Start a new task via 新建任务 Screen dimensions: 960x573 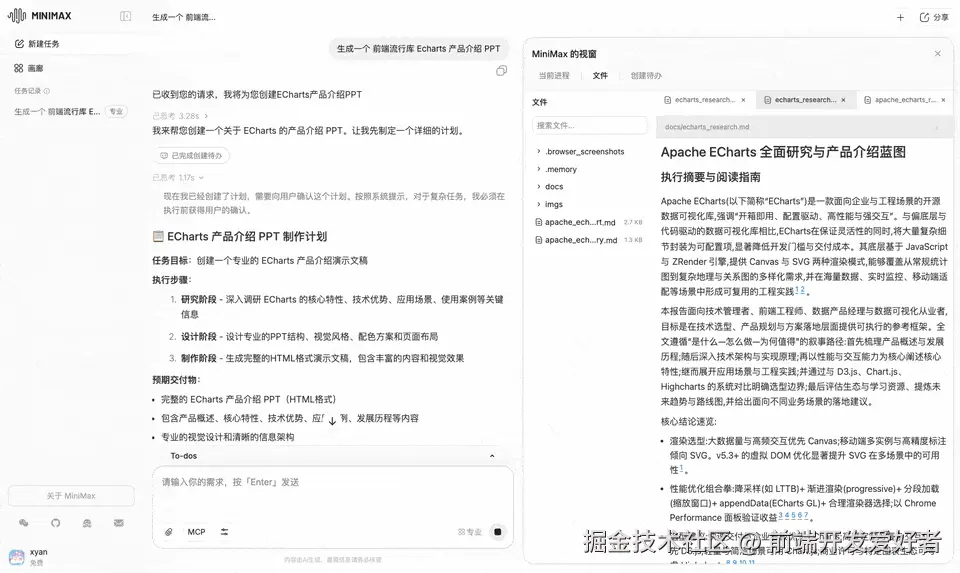point(37,43)
